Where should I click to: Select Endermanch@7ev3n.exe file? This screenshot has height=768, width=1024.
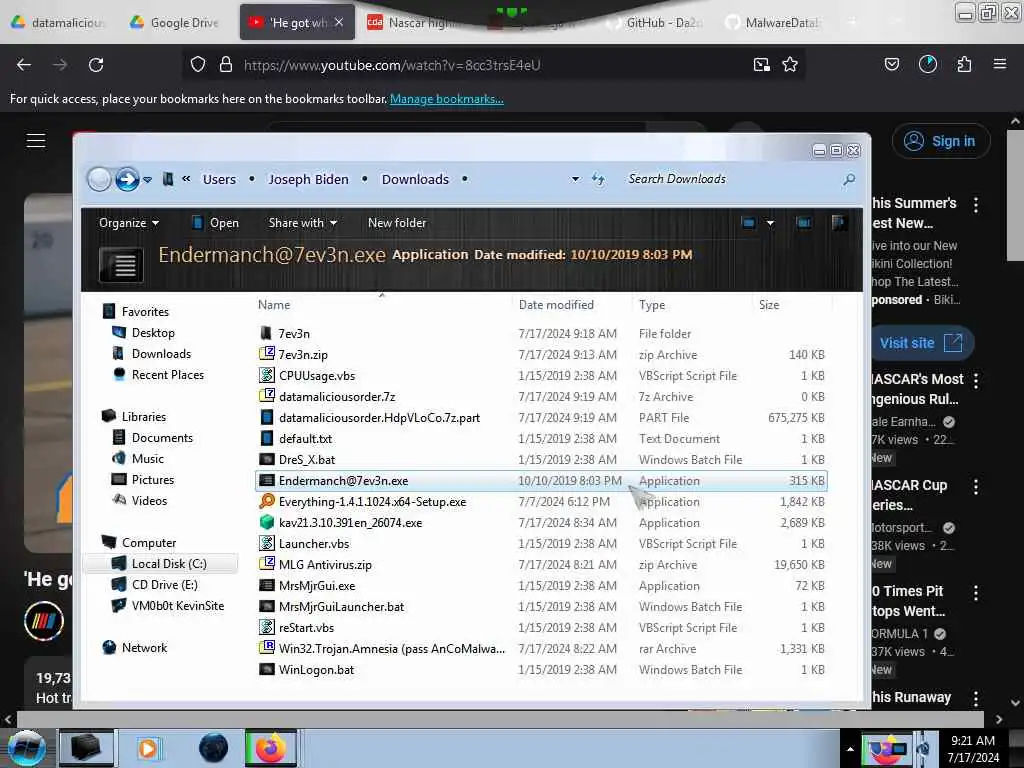[x=541, y=481]
